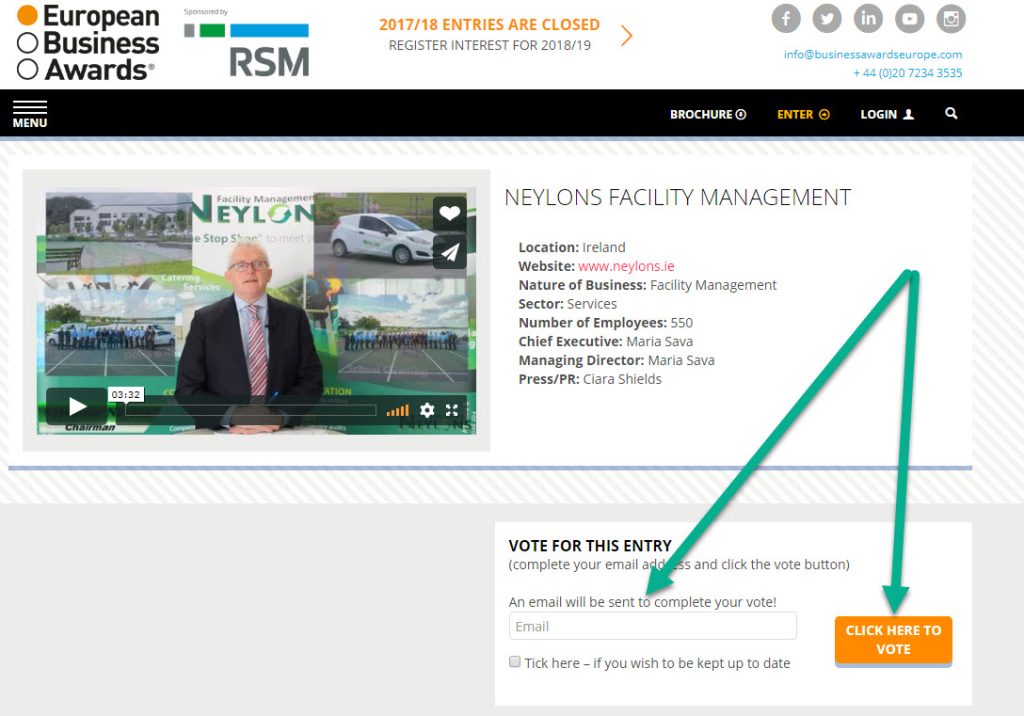The image size is (1024, 716).
Task: Open the Twitter social icon
Action: click(827, 18)
